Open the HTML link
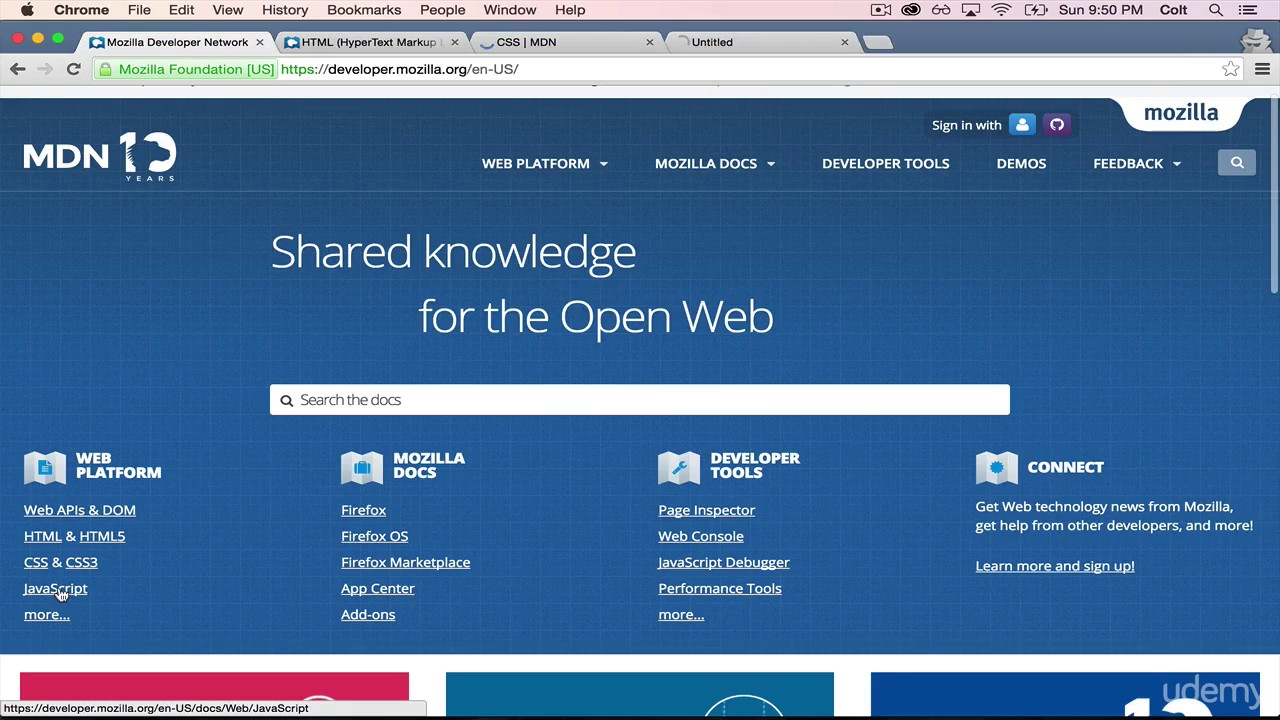 (x=42, y=536)
